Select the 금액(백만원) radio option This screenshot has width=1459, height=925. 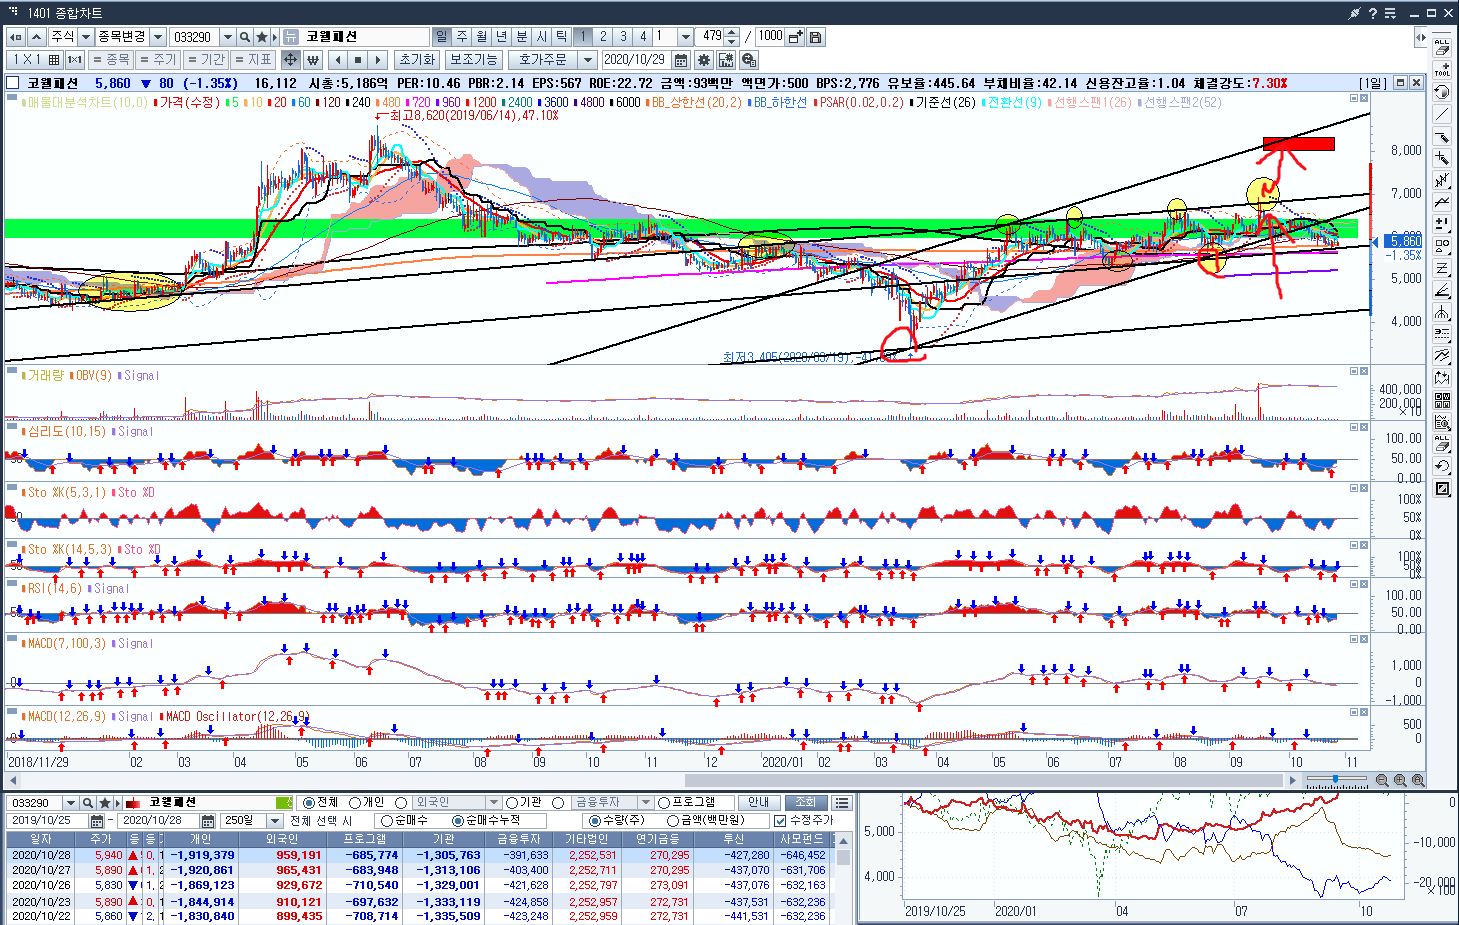pyautogui.click(x=673, y=821)
